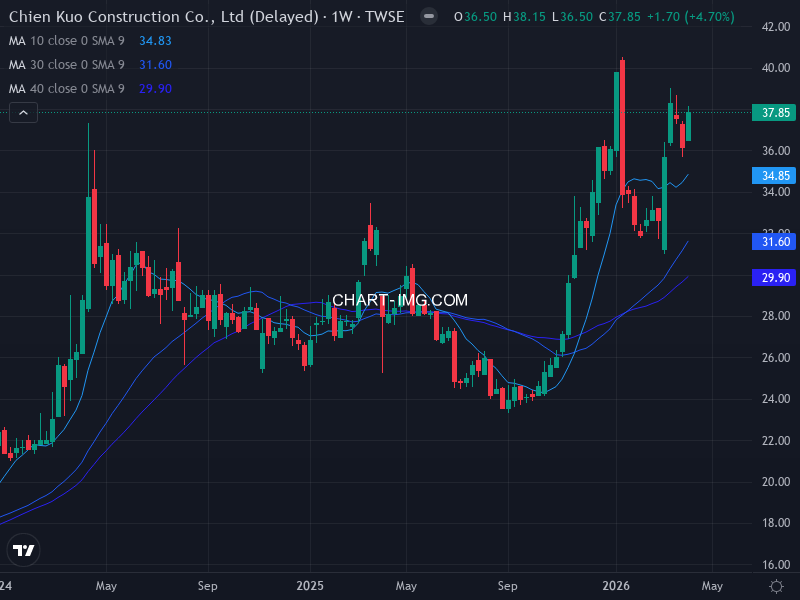
Task: Click the MA 30 price label 31.60
Action: click(x=774, y=242)
